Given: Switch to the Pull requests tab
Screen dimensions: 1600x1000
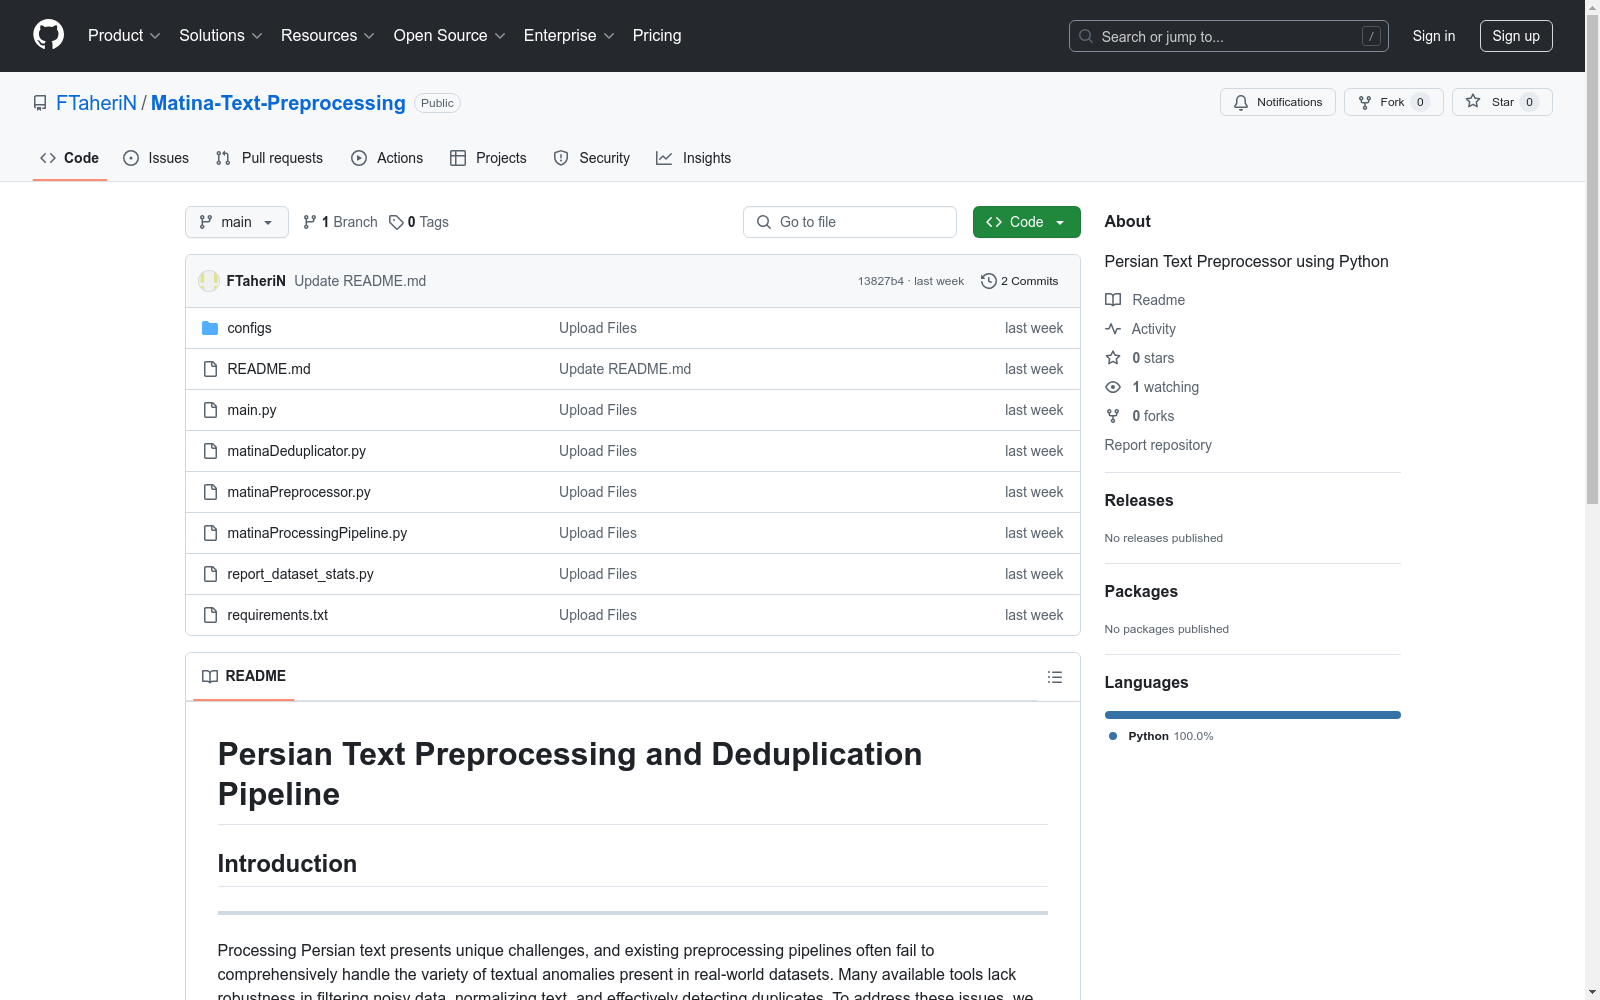Looking at the screenshot, I should pyautogui.click(x=269, y=158).
